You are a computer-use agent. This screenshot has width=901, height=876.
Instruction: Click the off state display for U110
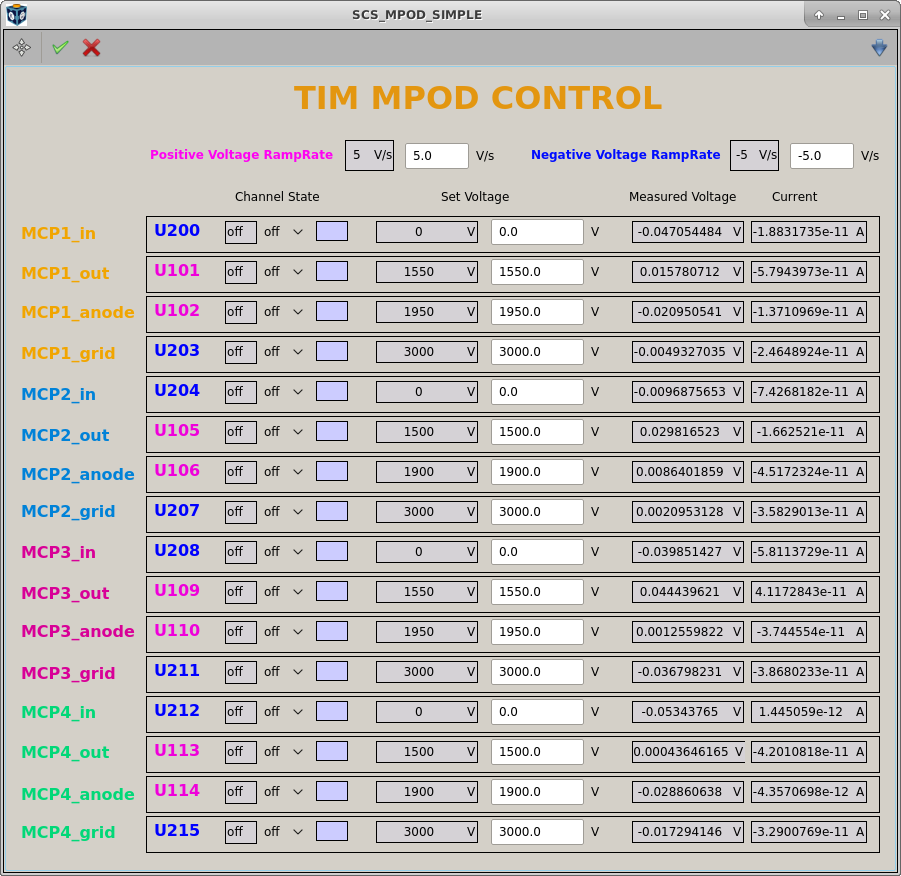[241, 632]
